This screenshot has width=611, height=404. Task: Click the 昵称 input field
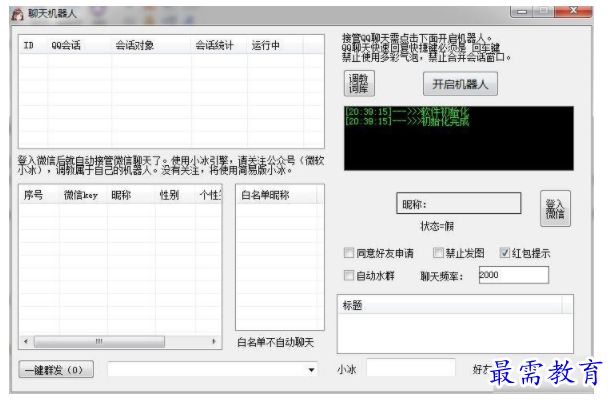[x=458, y=203]
